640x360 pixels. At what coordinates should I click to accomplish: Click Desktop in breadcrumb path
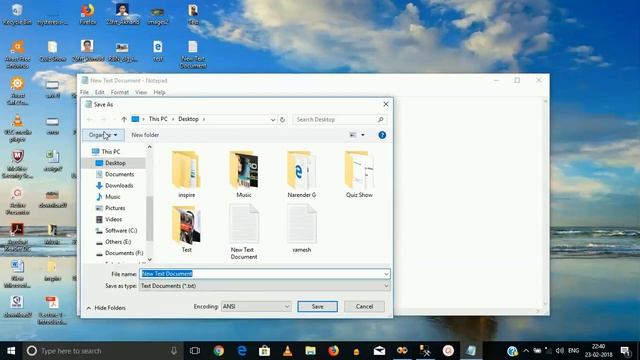click(188, 119)
